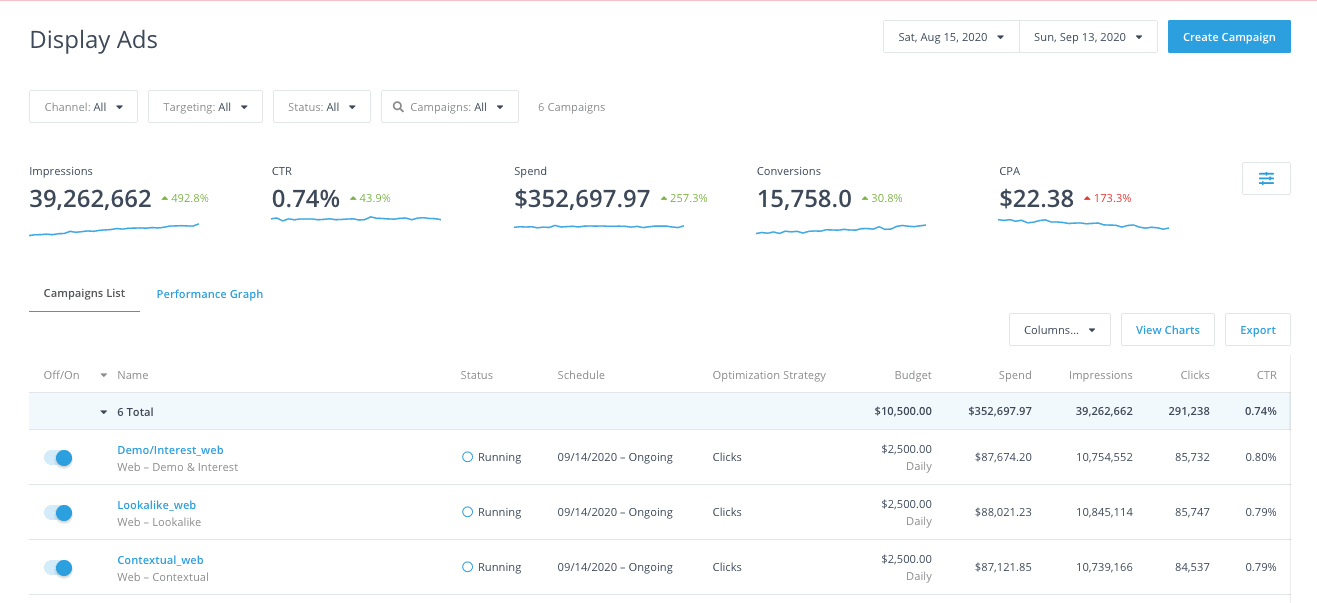The height and width of the screenshot is (603, 1317).
Task: Open the Channel filter dropdown
Action: tap(84, 107)
